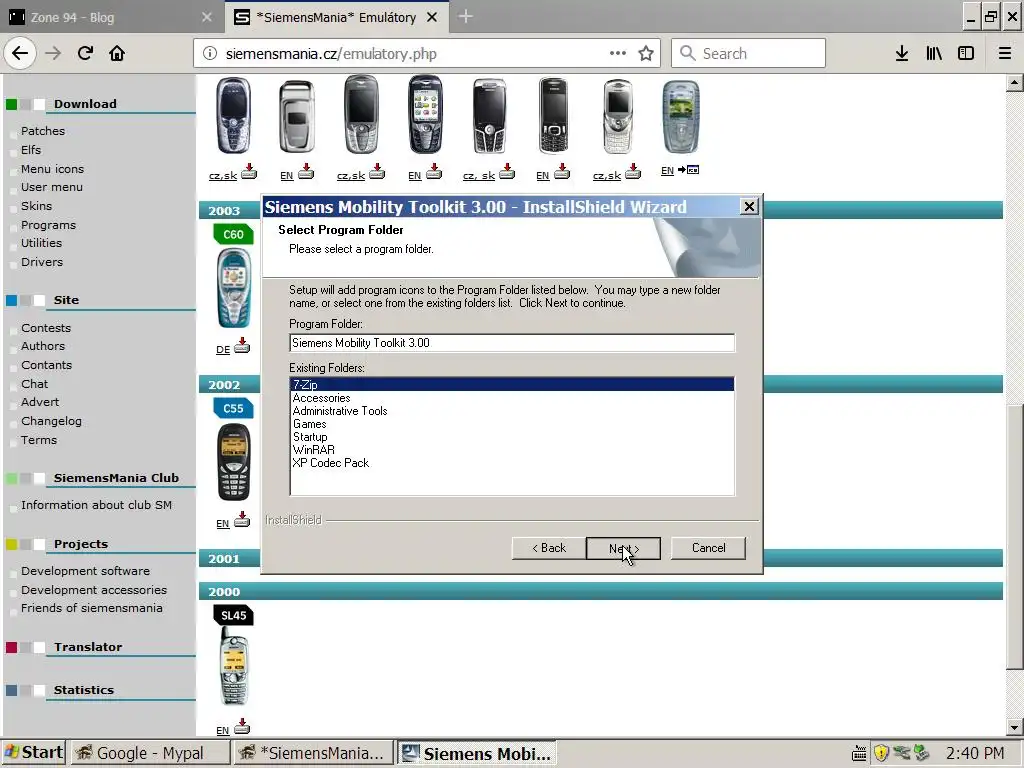Open the Menu icons sidebar link
This screenshot has height=768, width=1024.
click(52, 169)
